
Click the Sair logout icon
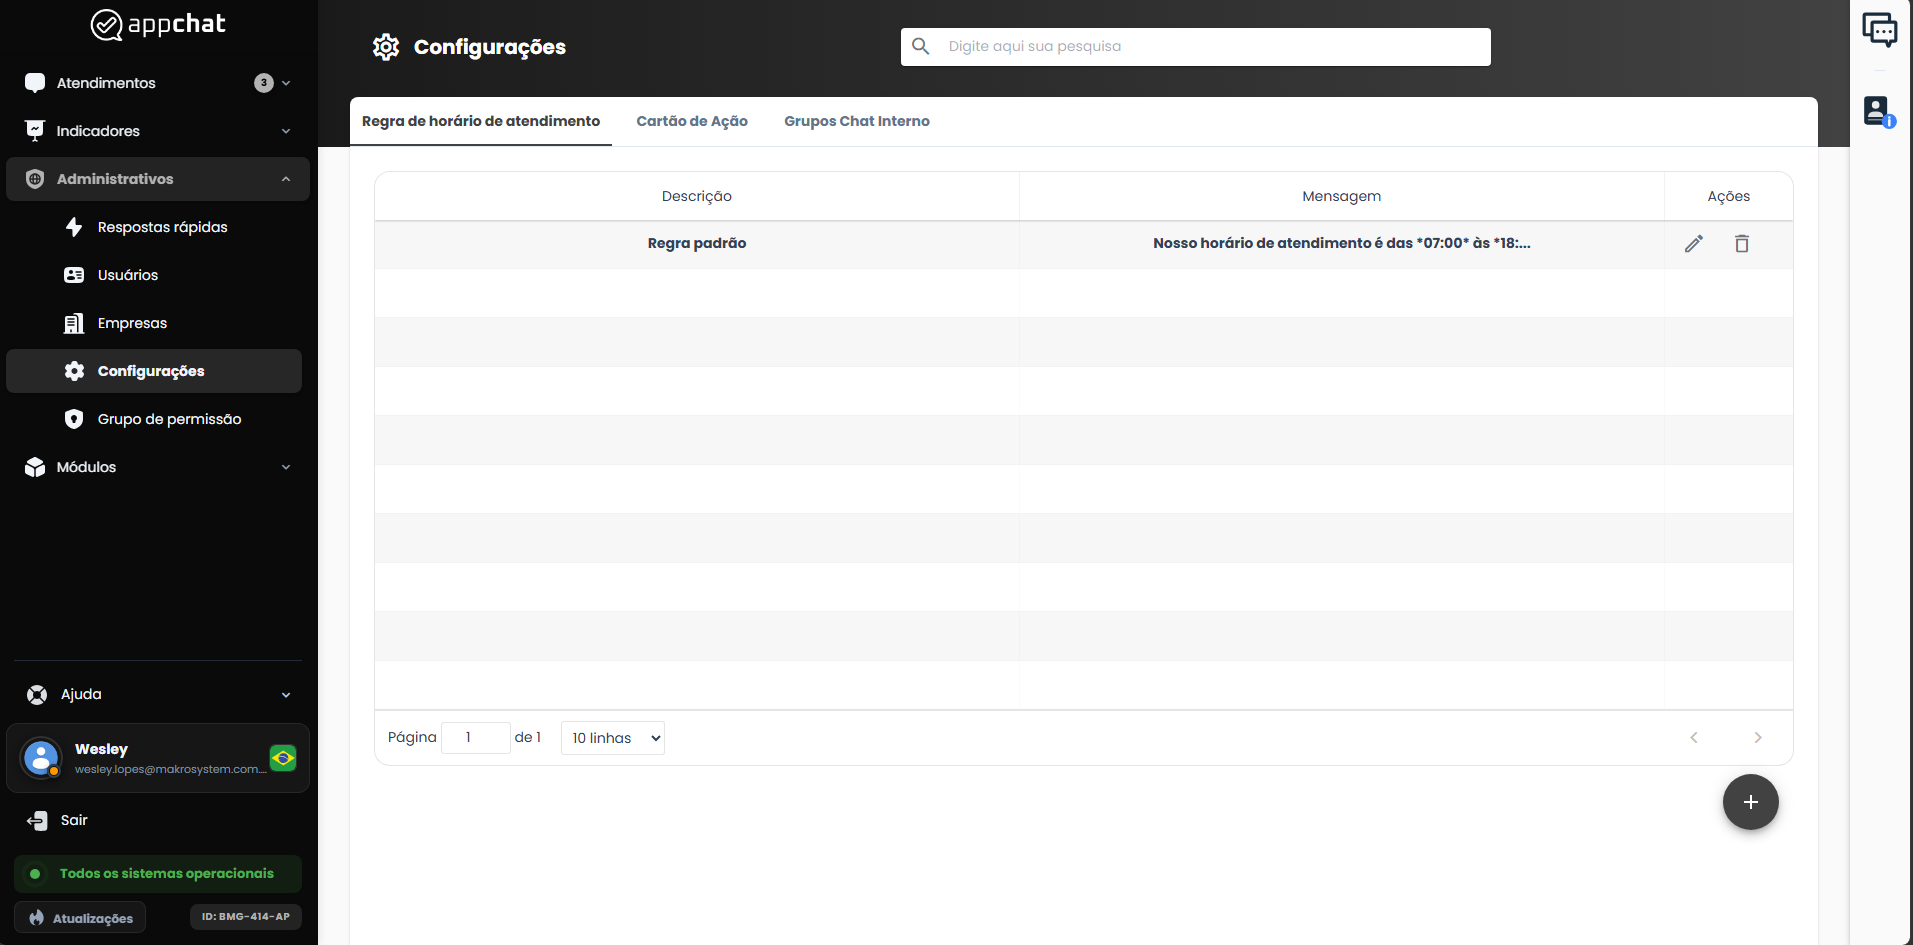point(37,821)
